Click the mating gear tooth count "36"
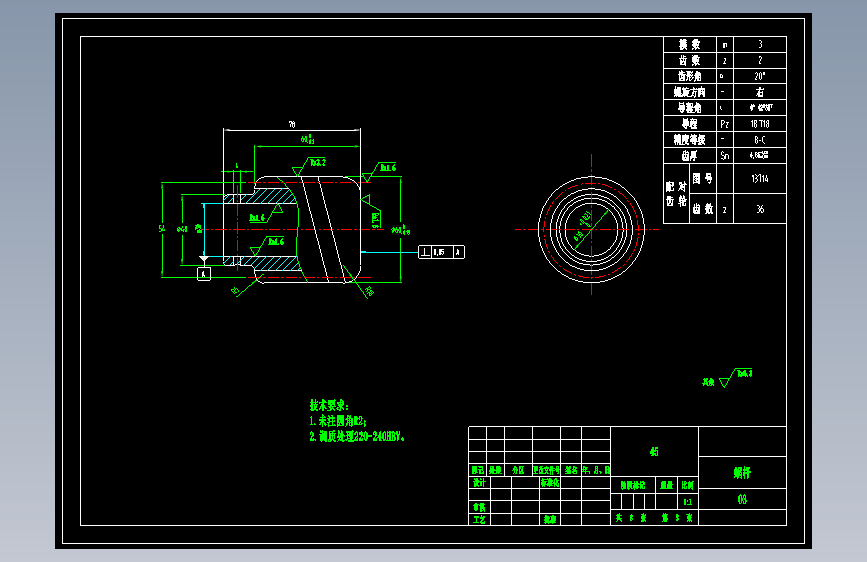 click(760, 209)
